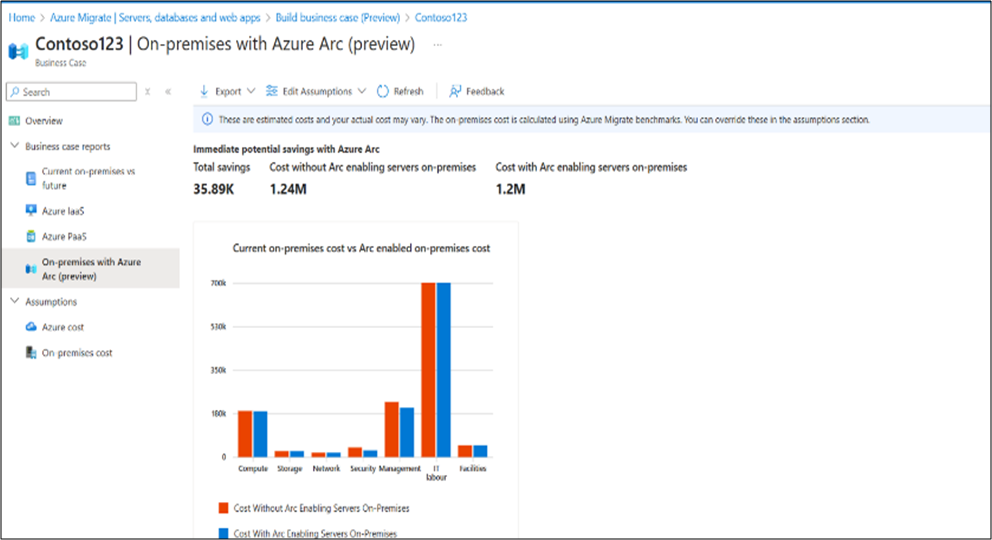Click the search magnifier icon
Viewport: 992px width, 540px height.
[x=15, y=92]
